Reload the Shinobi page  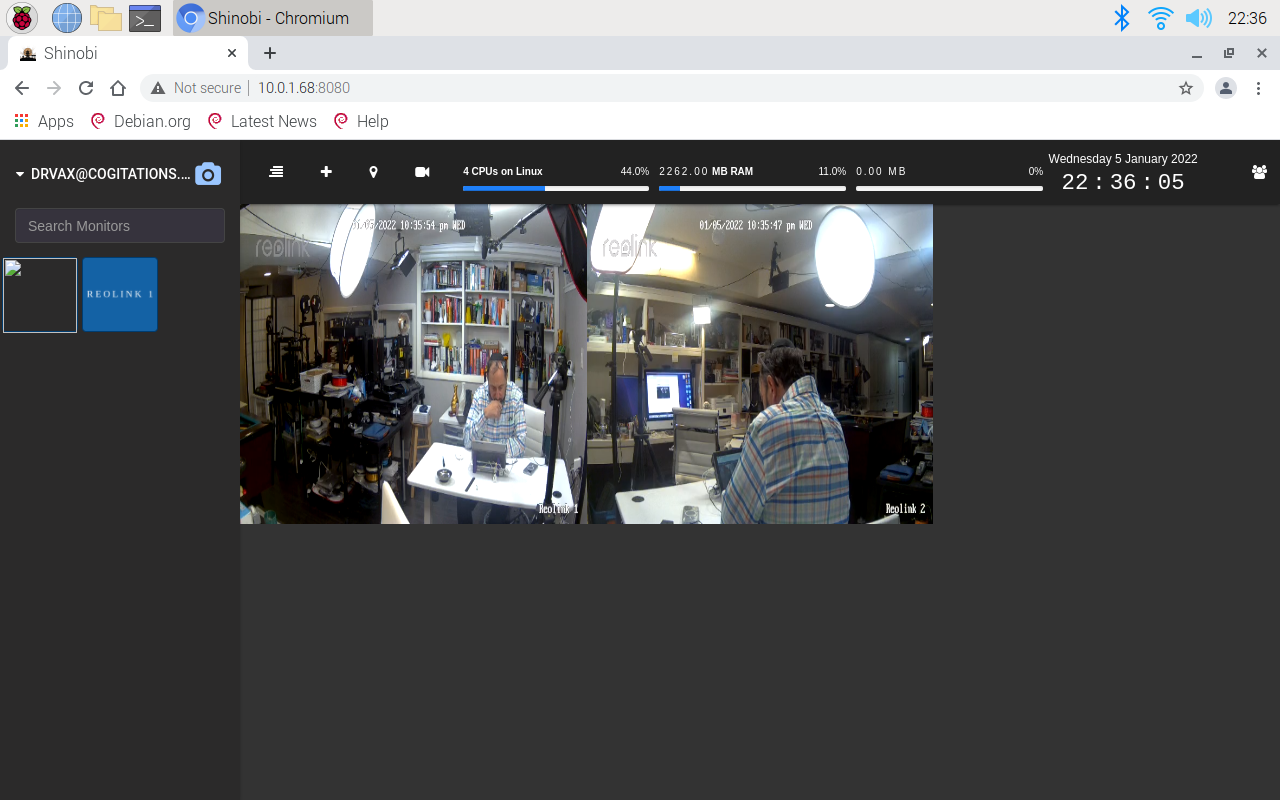[86, 88]
